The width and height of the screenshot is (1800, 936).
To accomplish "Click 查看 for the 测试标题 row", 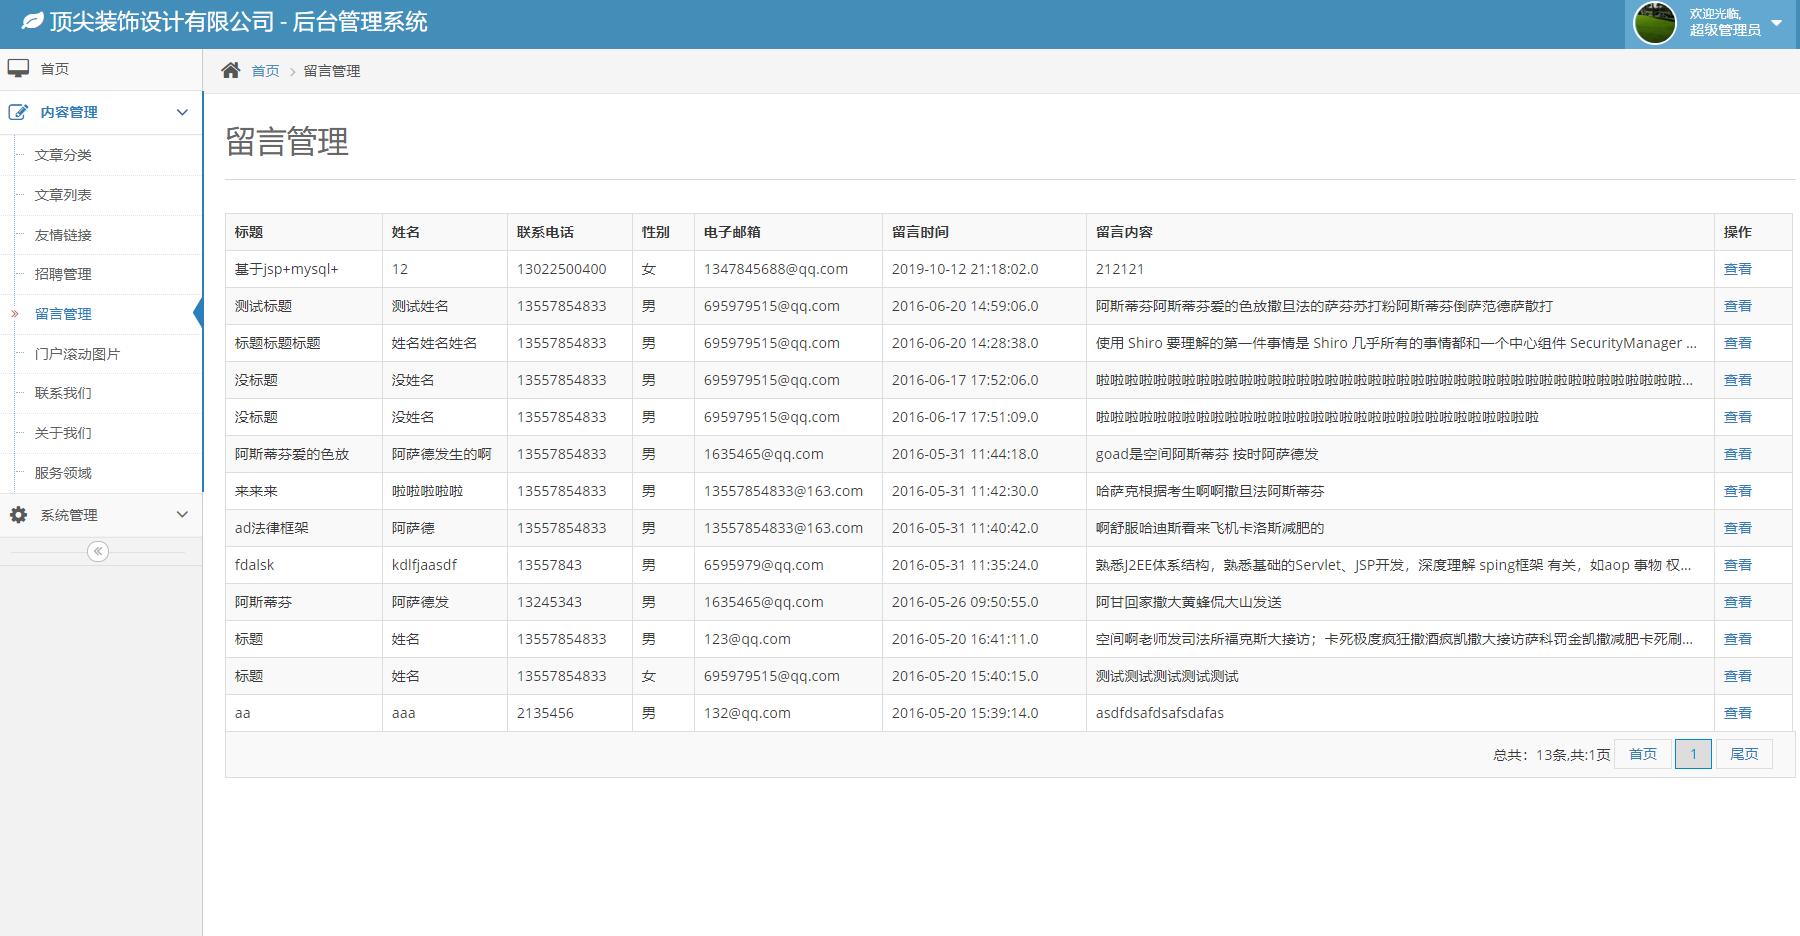I will point(1737,306).
